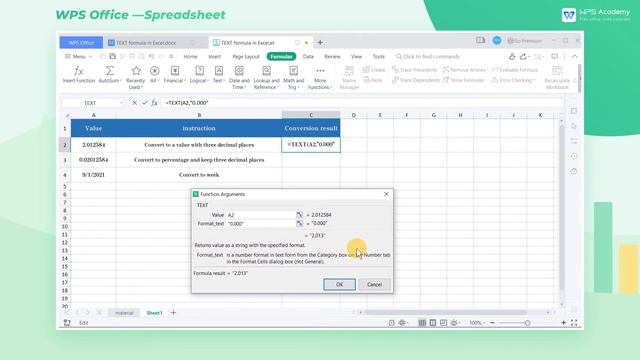Collapse Value field range selector icon
The width and height of the screenshot is (640, 360).
pyautogui.click(x=300, y=215)
